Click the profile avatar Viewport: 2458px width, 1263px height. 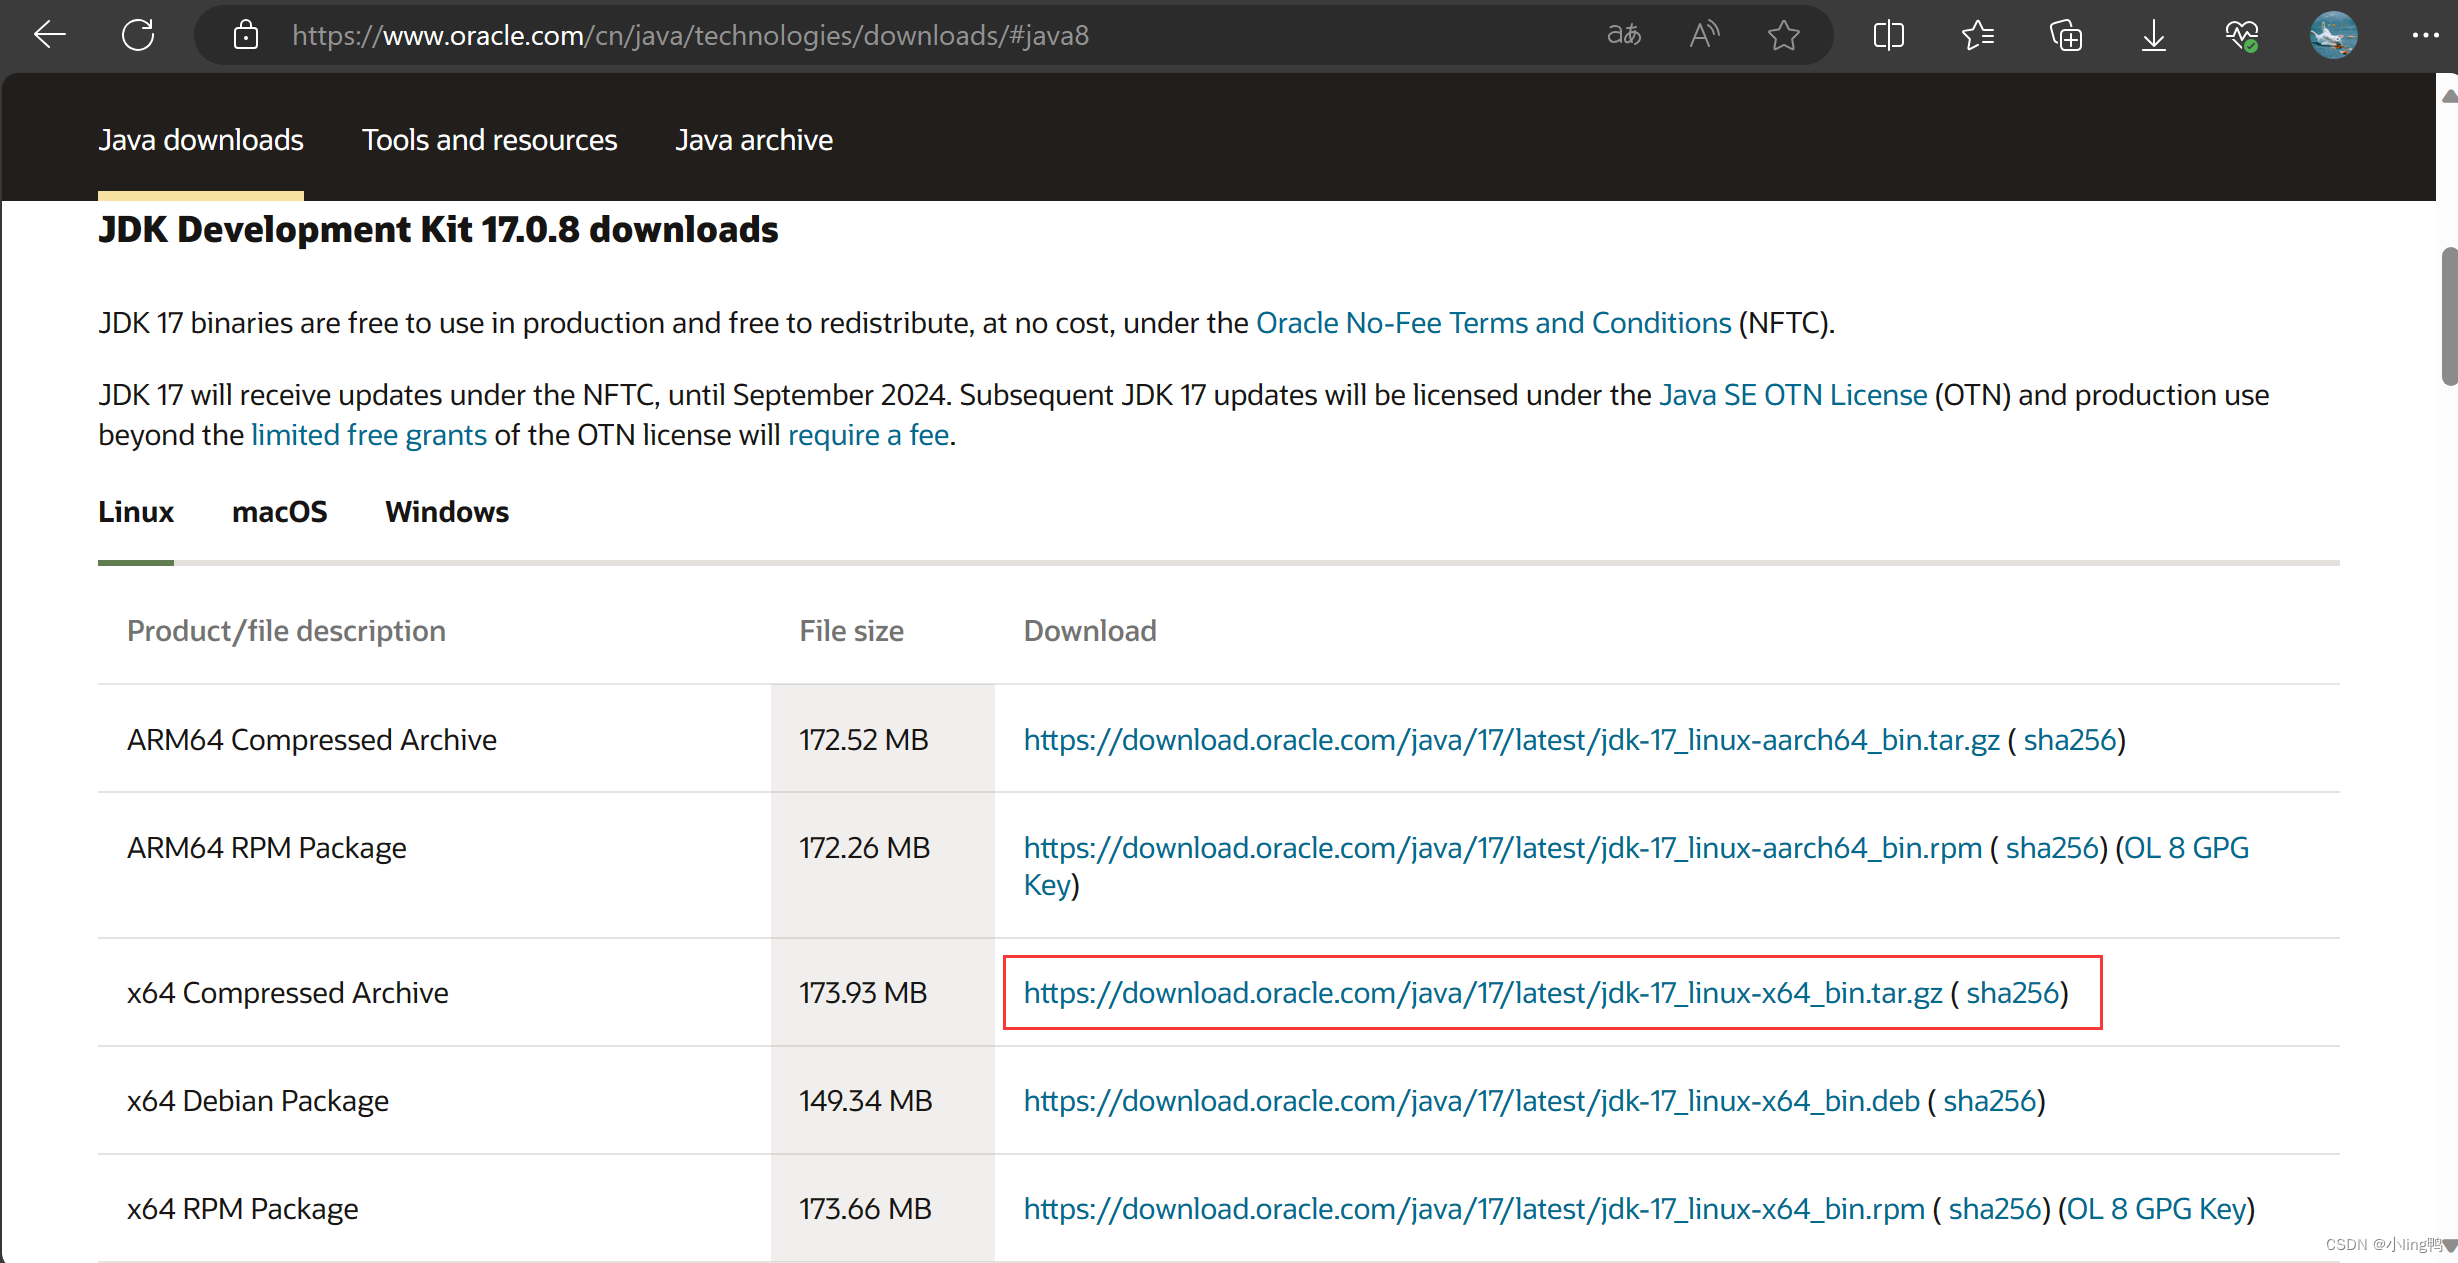(x=2332, y=35)
